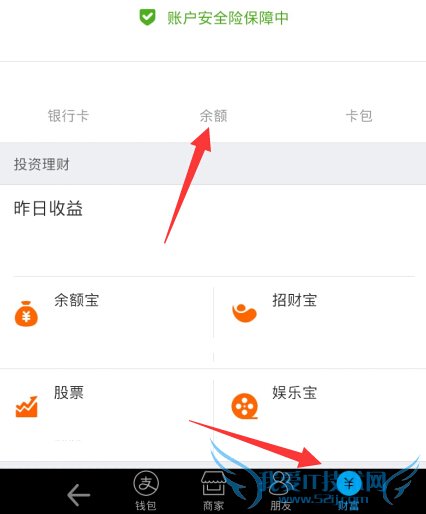Tap the green account security shield icon

pyautogui.click(x=147, y=17)
